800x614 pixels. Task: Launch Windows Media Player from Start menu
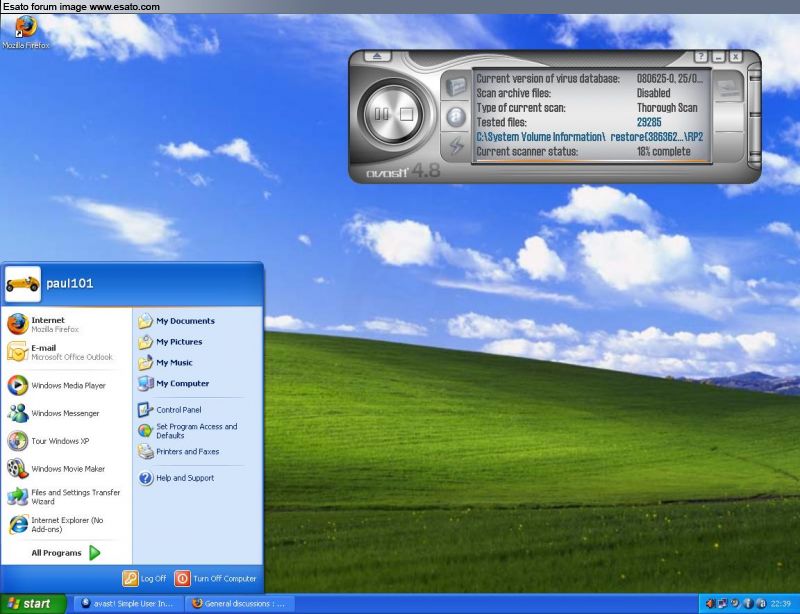[x=65, y=385]
